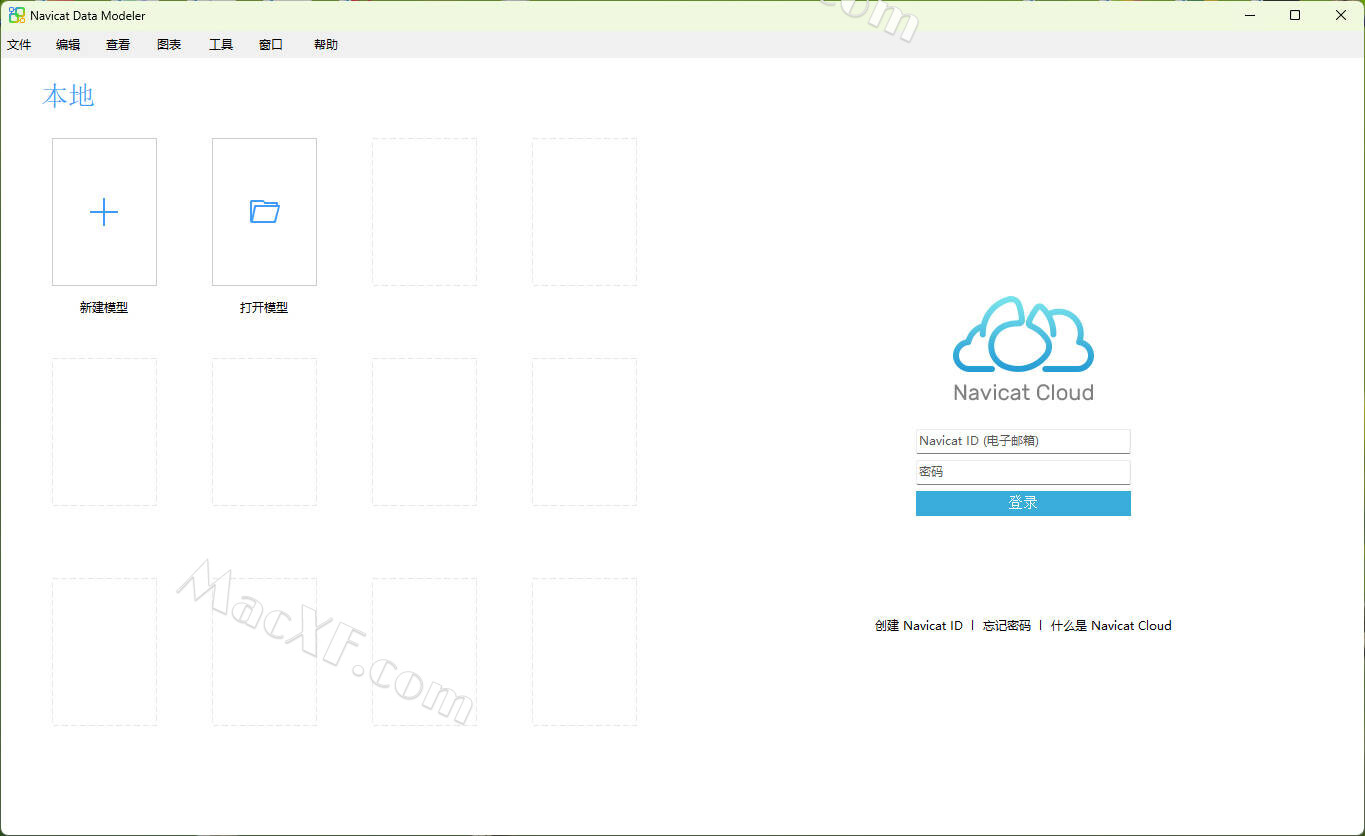
Task: Open the 什么是 Navicat Cloud link
Action: (1110, 626)
